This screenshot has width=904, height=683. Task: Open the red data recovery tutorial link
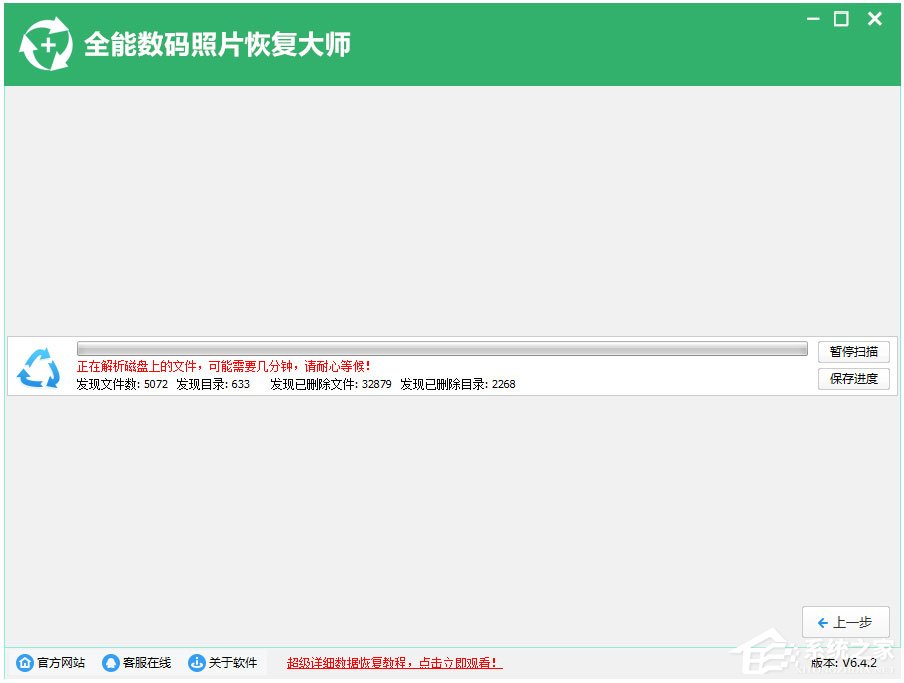394,663
